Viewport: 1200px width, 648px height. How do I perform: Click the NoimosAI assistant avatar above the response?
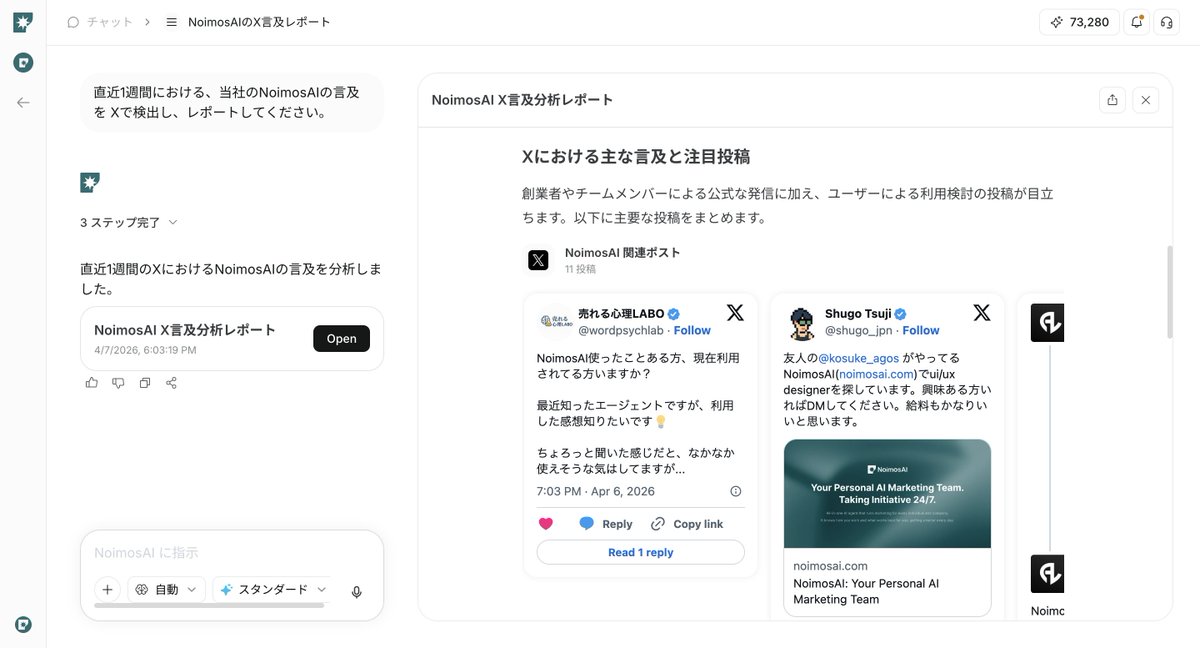[90, 182]
